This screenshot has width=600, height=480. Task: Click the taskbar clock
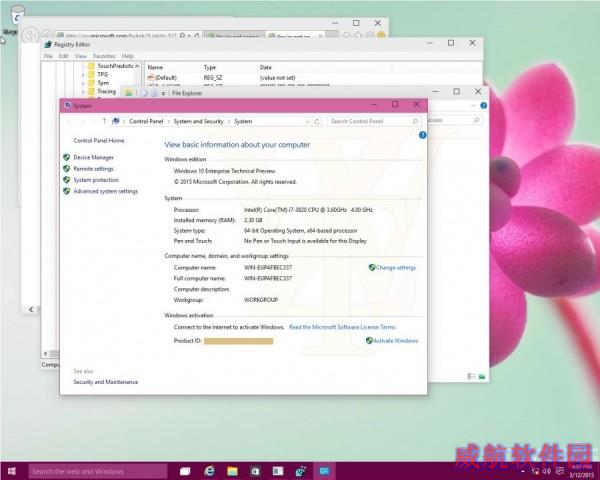(x=582, y=471)
